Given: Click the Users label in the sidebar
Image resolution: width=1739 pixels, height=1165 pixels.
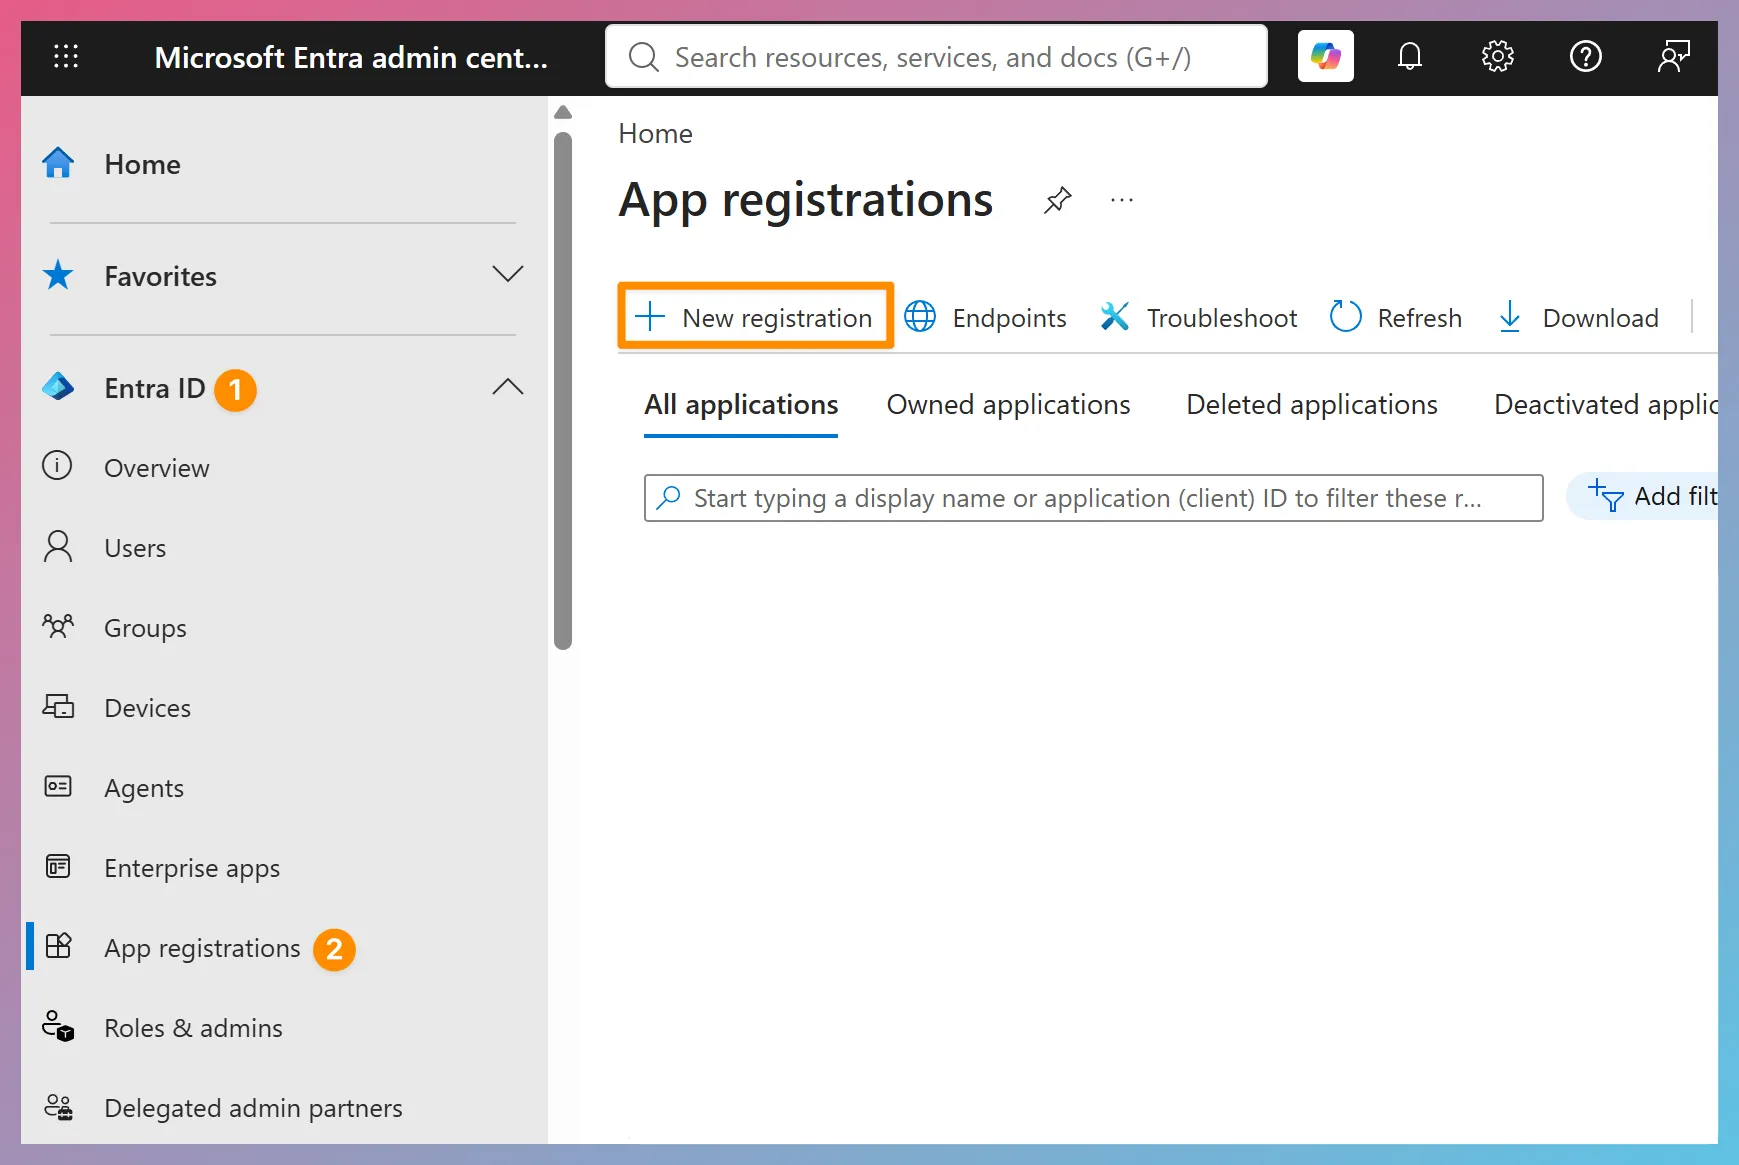Looking at the screenshot, I should point(135,548).
